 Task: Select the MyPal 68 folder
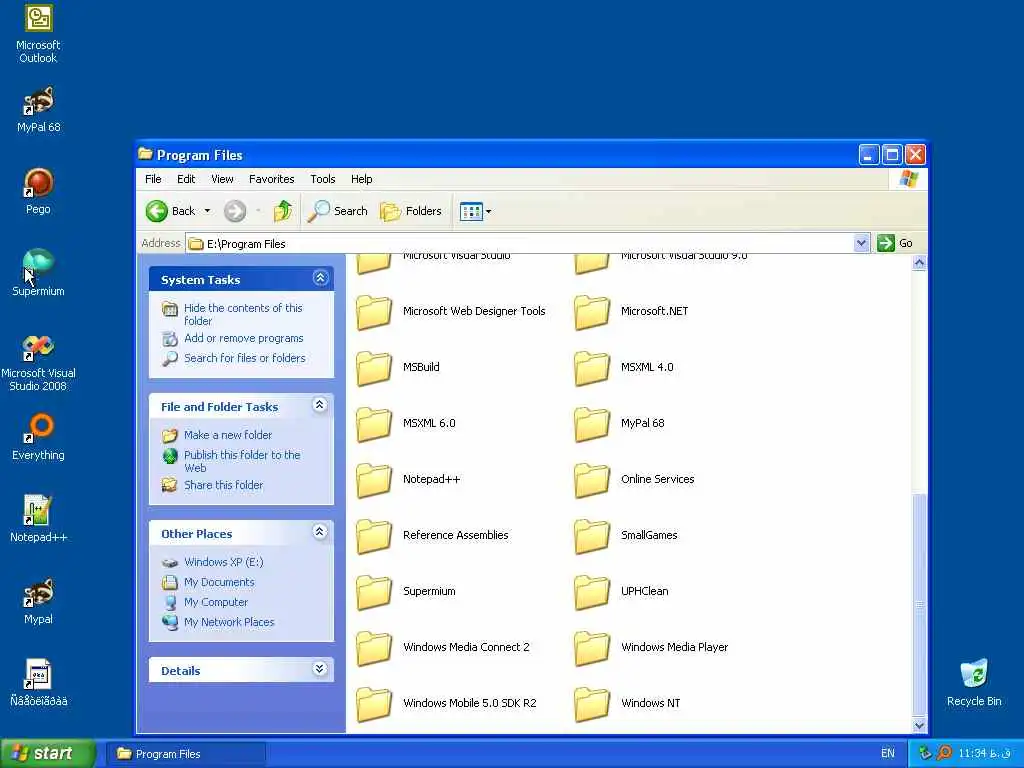click(x=619, y=424)
